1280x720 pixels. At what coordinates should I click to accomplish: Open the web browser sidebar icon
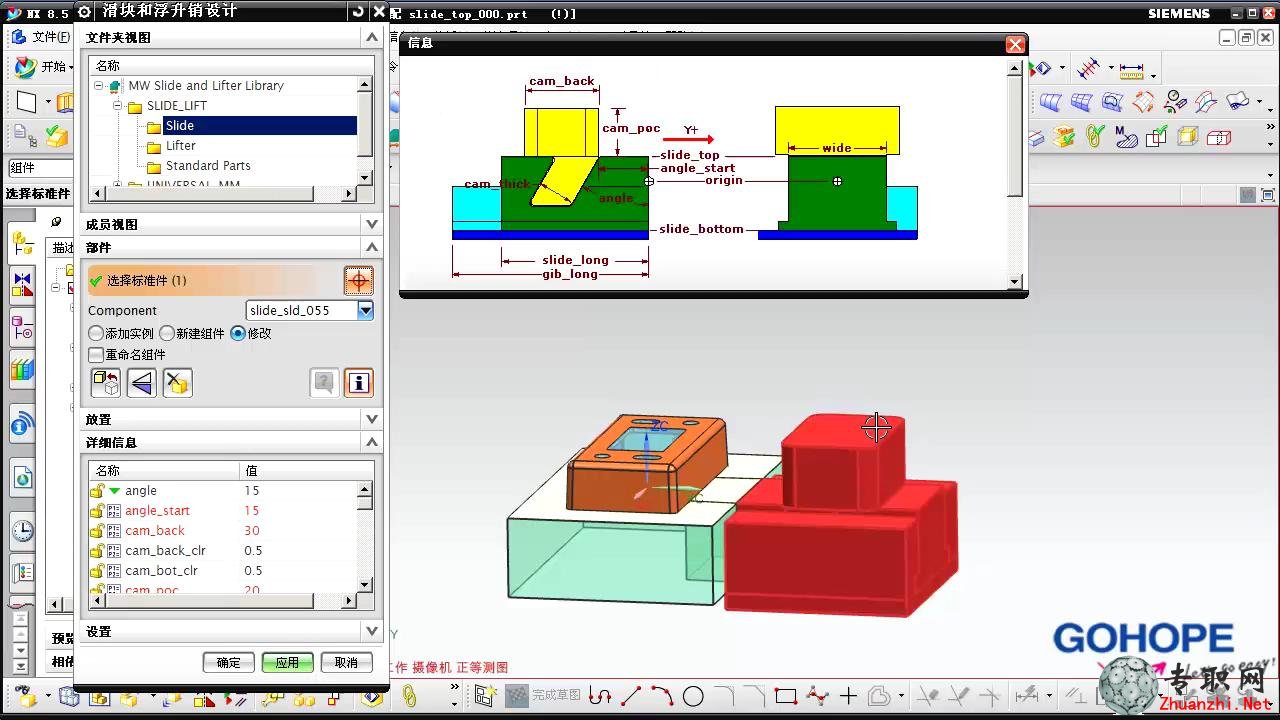[22, 478]
